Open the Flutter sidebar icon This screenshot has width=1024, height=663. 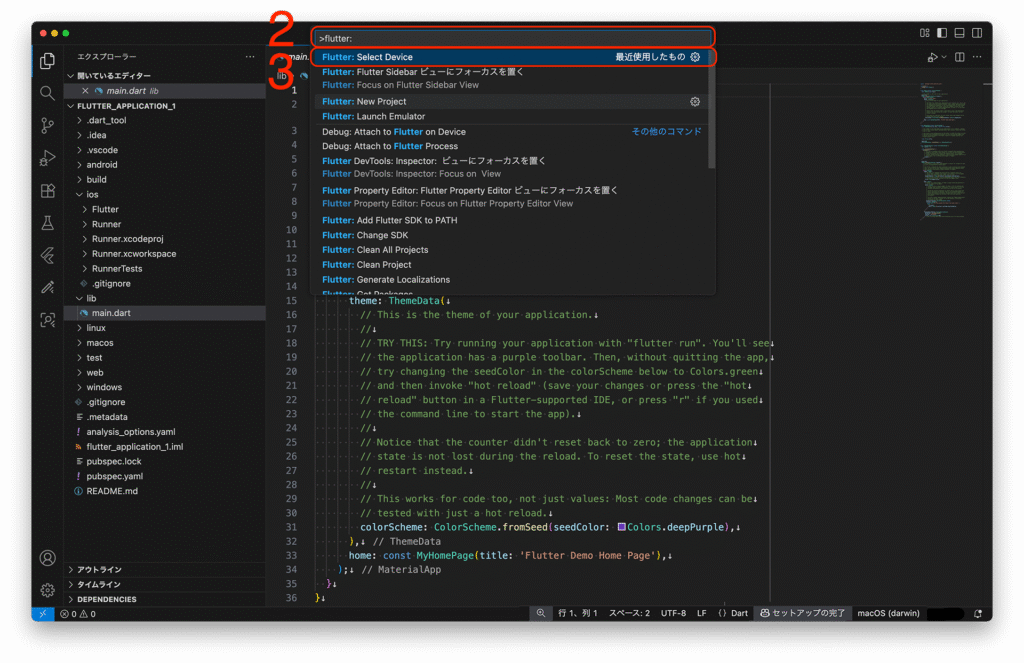47,255
